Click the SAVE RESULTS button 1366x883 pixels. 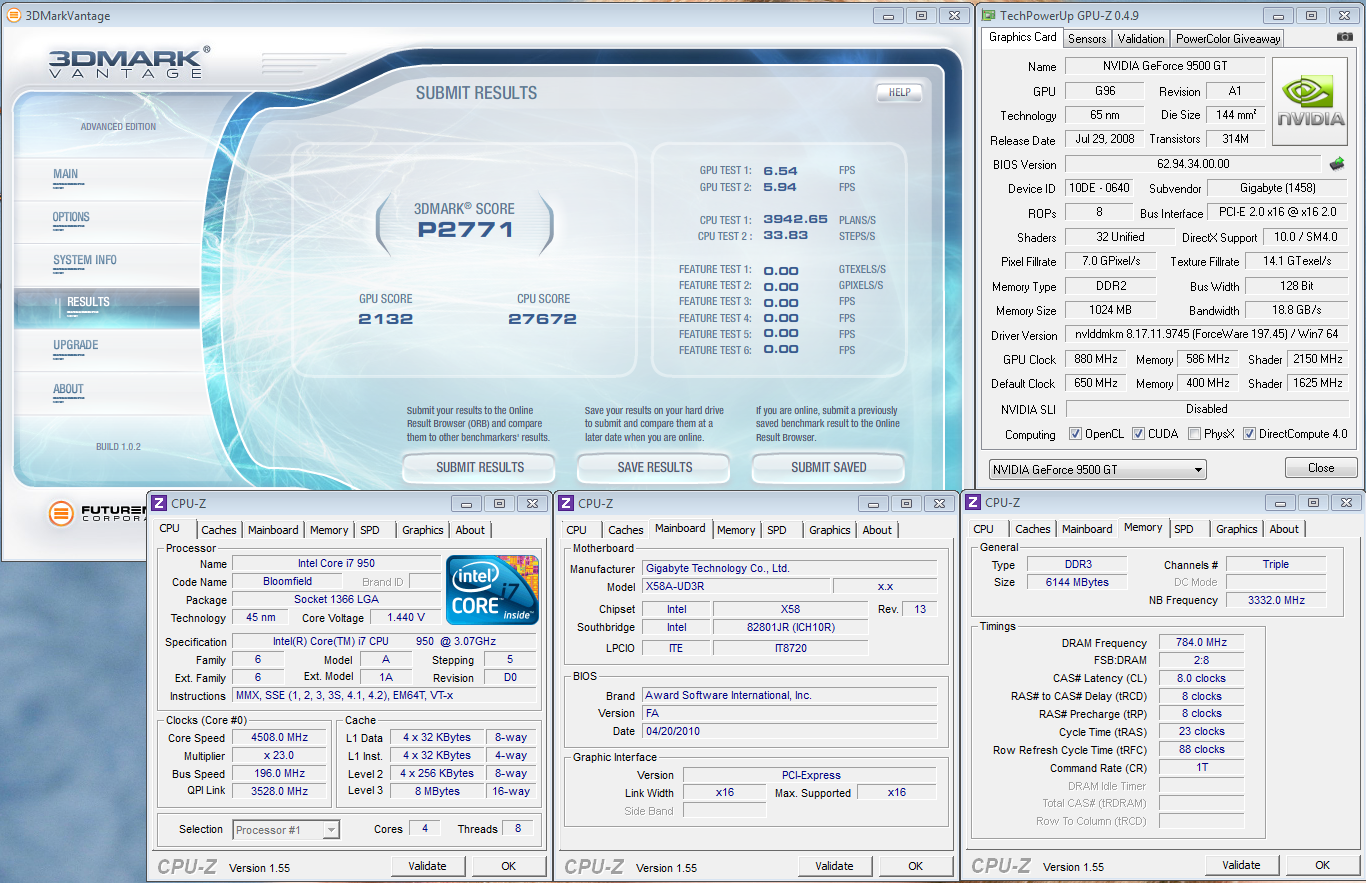[655, 467]
